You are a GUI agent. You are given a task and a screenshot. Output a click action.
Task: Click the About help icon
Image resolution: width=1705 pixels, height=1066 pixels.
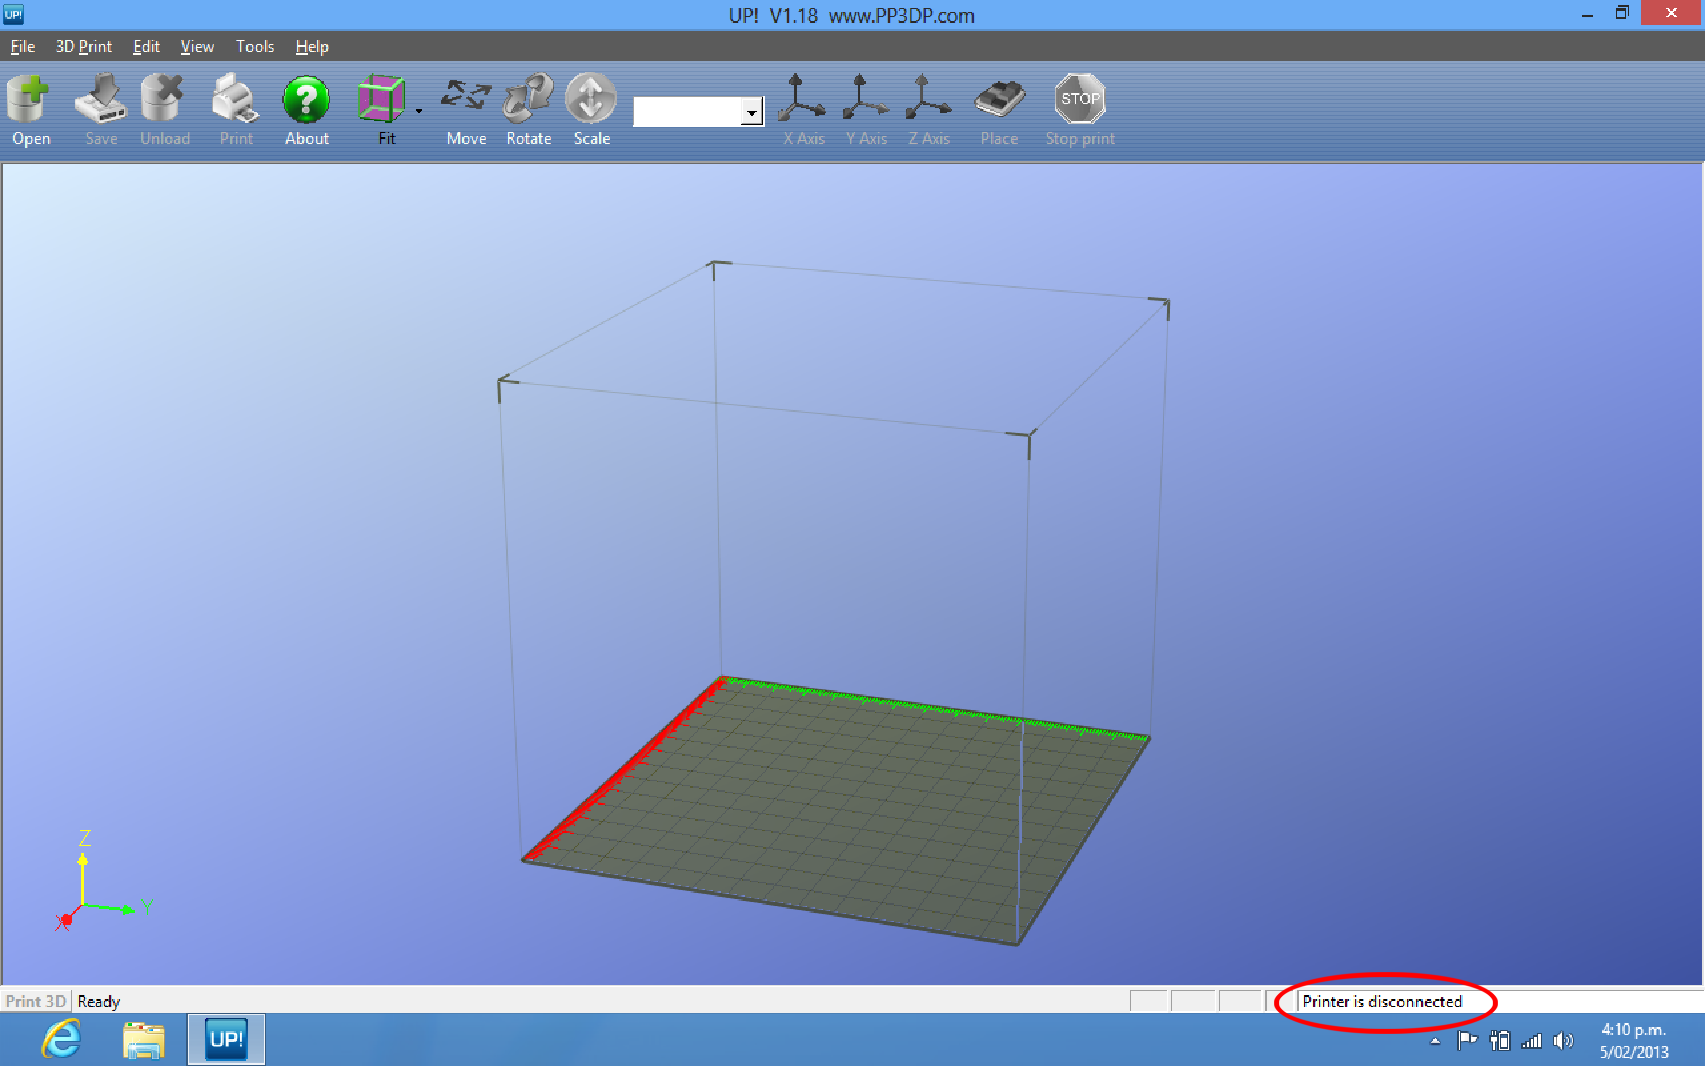pyautogui.click(x=306, y=100)
